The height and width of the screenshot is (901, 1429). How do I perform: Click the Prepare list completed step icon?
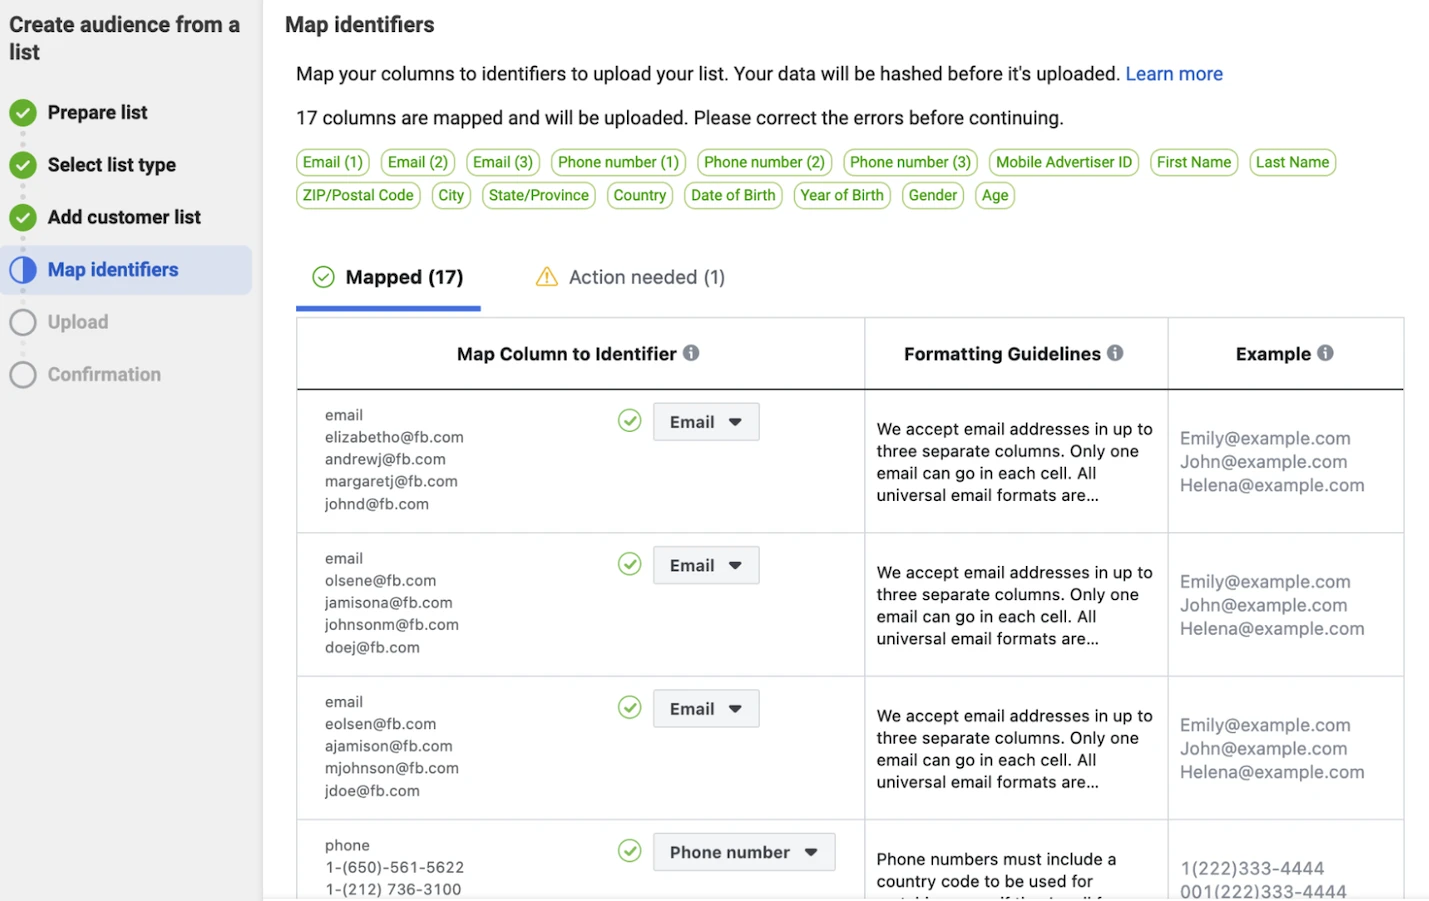tap(23, 113)
